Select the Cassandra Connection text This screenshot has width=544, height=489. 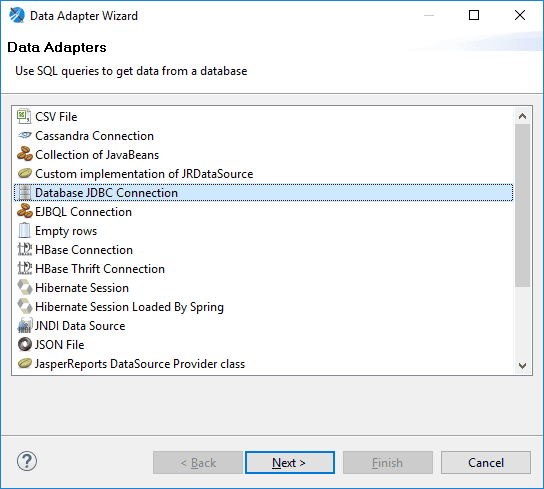(x=94, y=136)
